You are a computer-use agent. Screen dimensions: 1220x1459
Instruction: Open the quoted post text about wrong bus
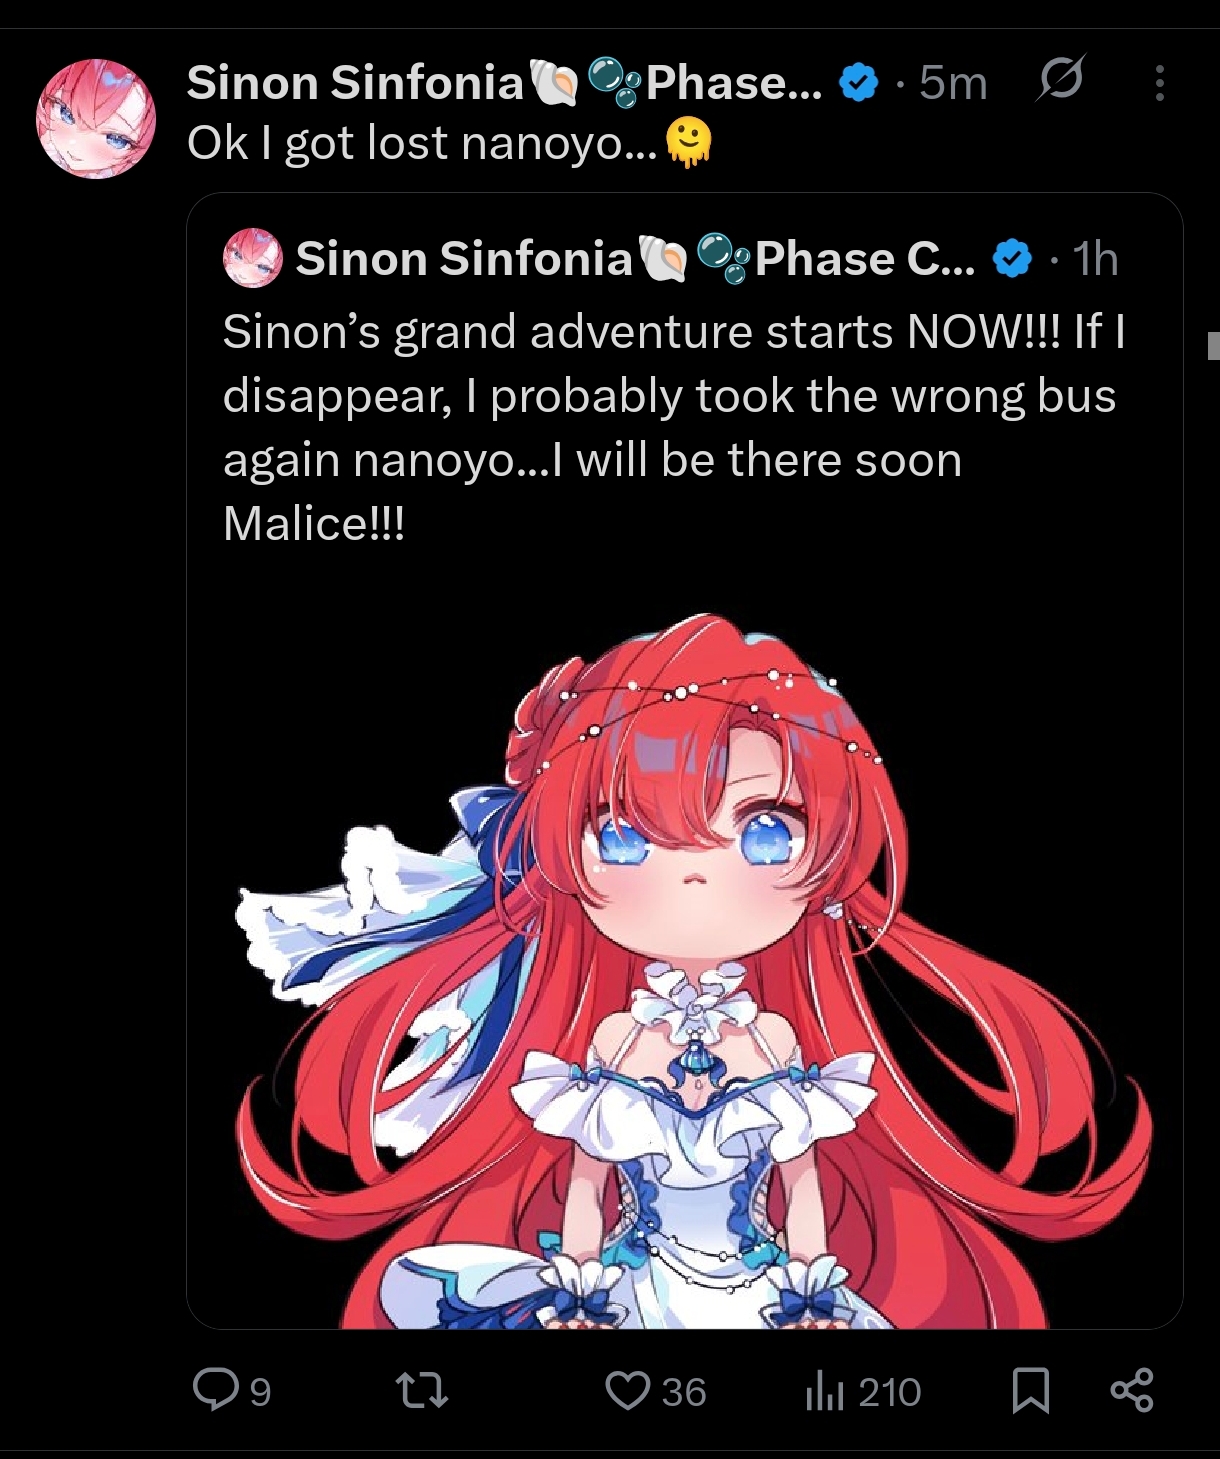point(675,427)
